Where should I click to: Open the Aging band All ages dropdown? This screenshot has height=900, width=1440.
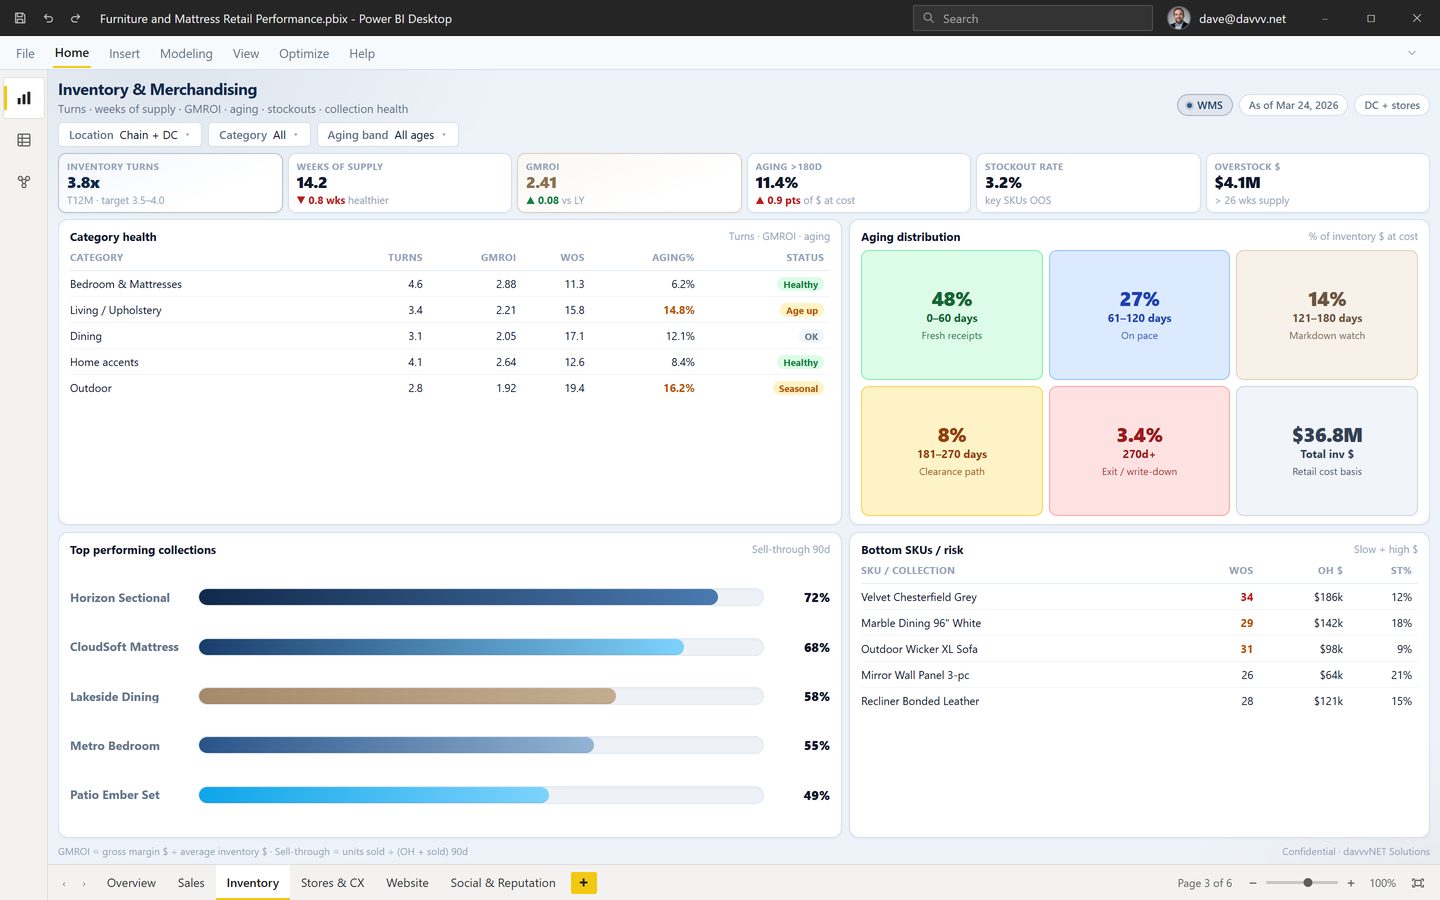click(x=387, y=135)
